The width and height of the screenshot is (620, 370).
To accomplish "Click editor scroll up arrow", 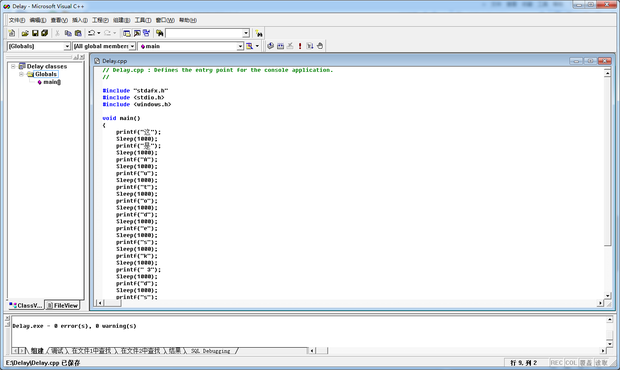I will pyautogui.click(x=607, y=73).
